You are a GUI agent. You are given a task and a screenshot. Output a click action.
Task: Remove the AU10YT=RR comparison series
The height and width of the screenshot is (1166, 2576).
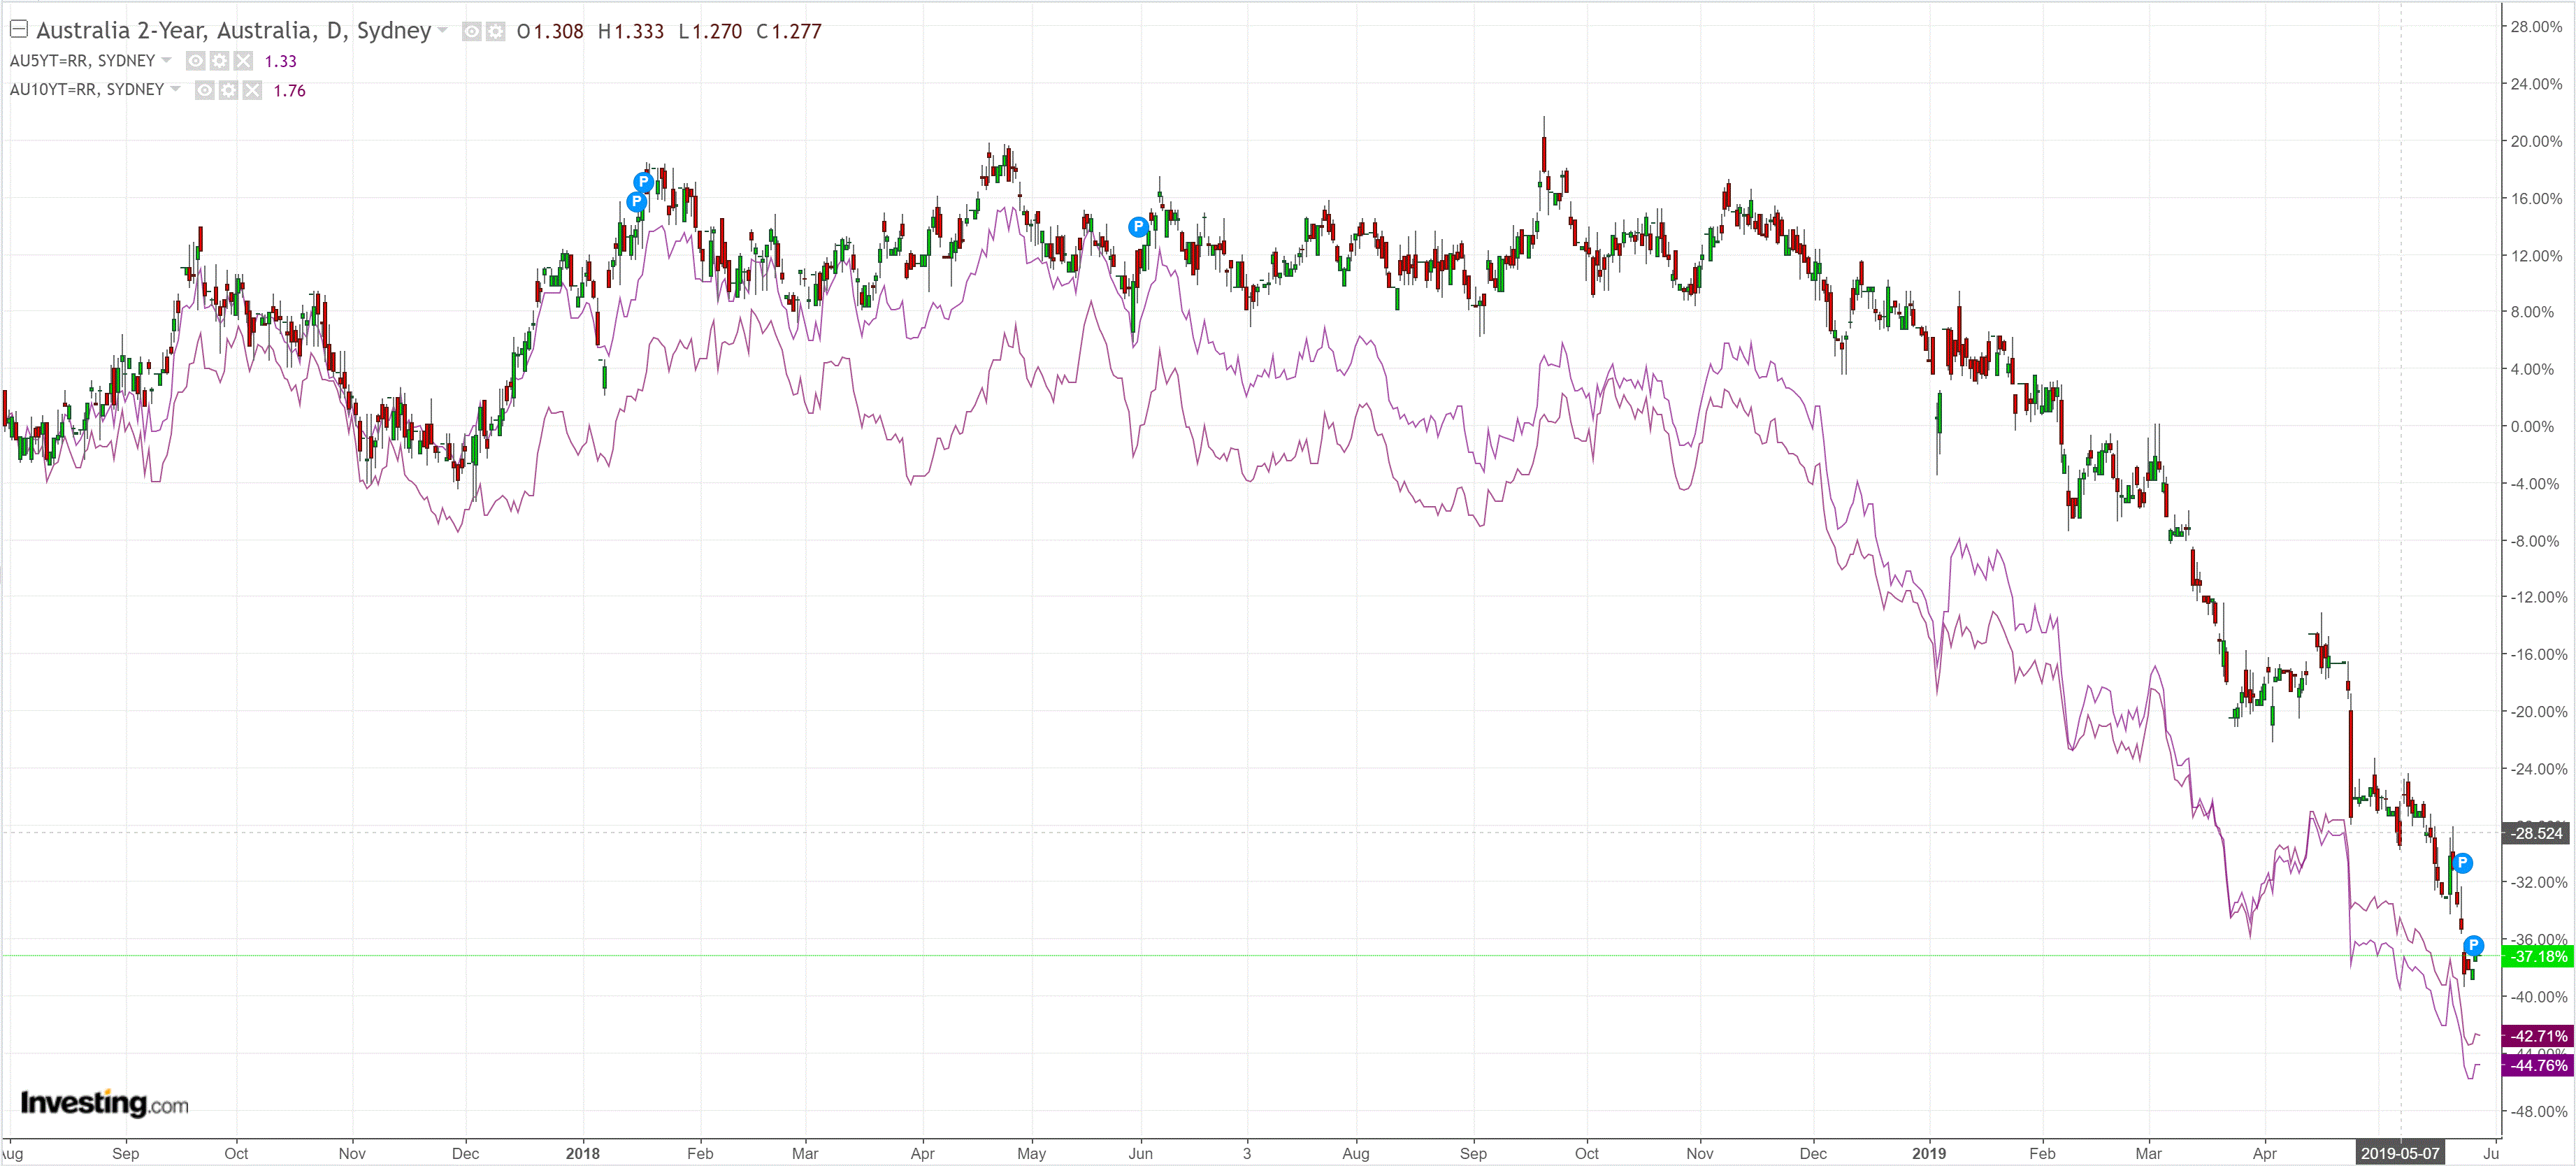tap(253, 90)
